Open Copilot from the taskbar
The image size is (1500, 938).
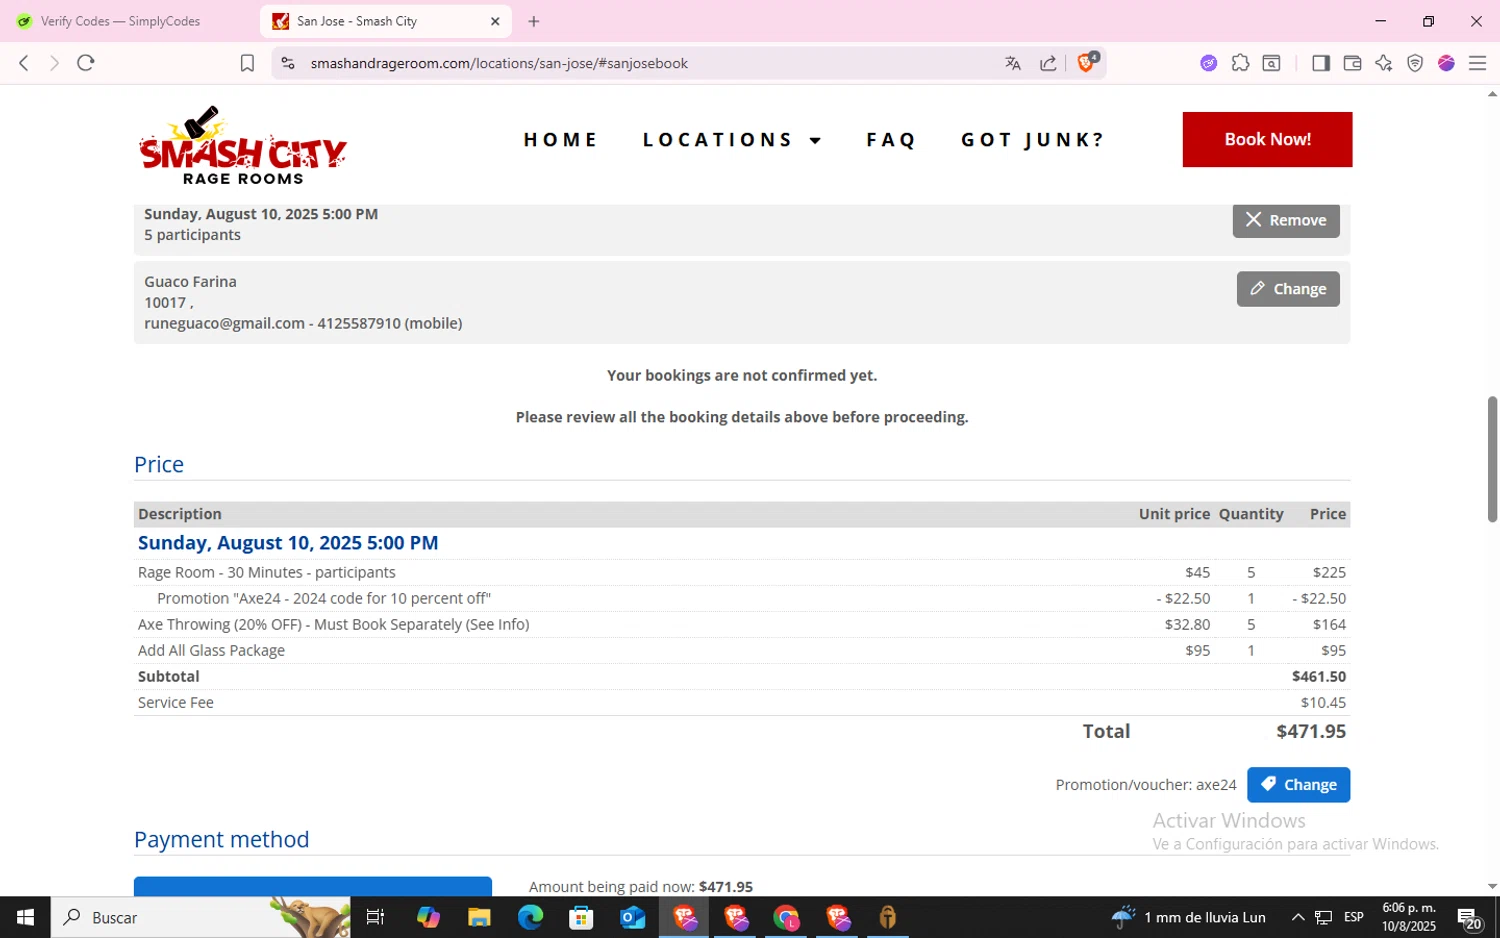pos(428,917)
